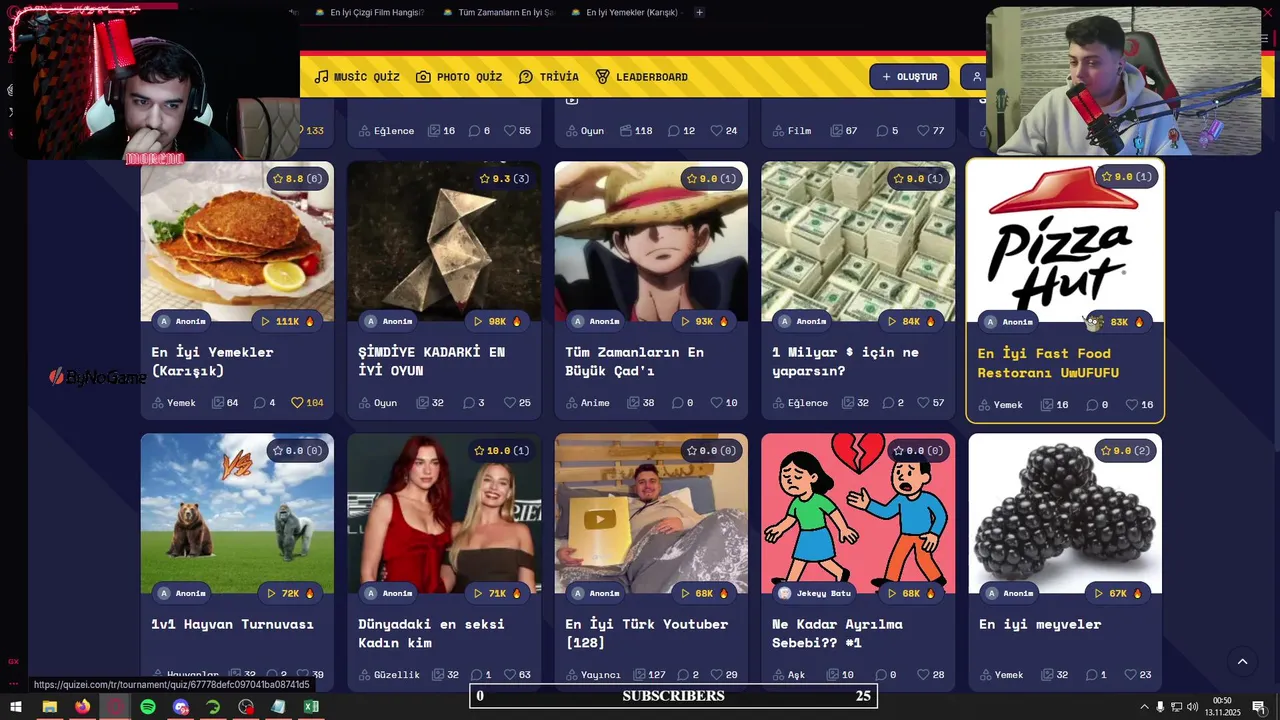Like the 'En İyi Yemekler (Karışık)' quiz heart
1280x720 pixels.
(296, 403)
